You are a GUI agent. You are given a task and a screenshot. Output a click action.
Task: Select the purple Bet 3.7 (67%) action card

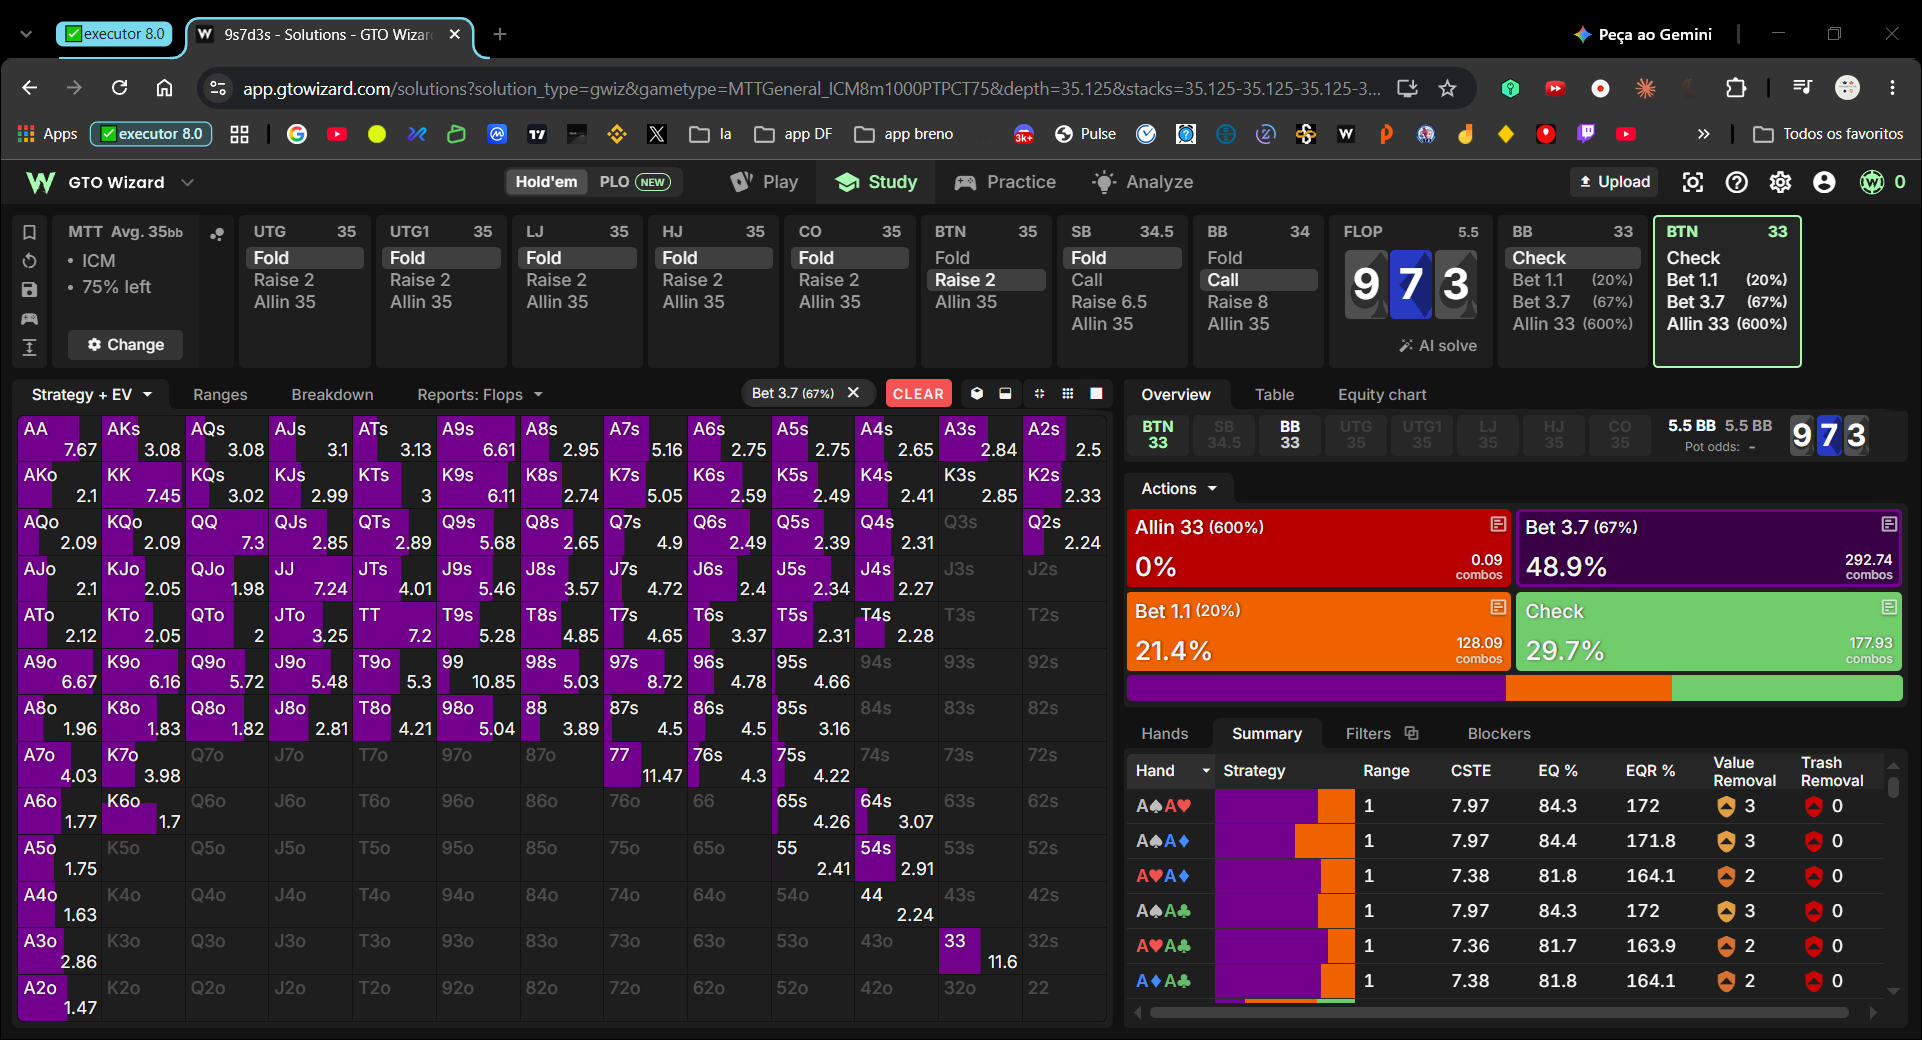[1708, 548]
